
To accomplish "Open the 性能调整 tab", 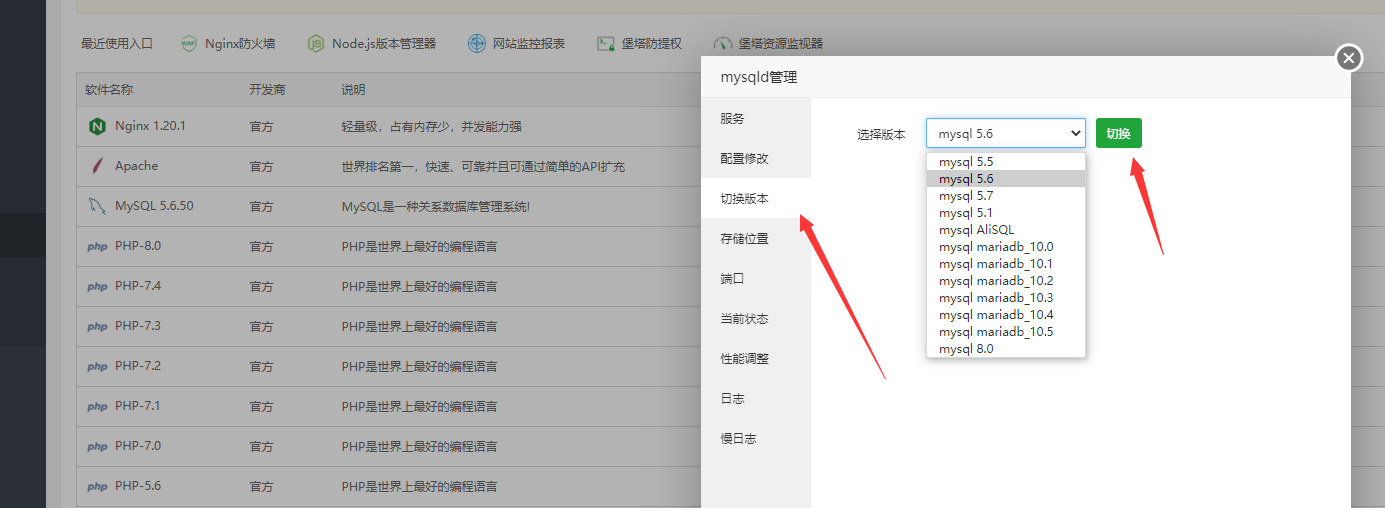I will pos(756,358).
